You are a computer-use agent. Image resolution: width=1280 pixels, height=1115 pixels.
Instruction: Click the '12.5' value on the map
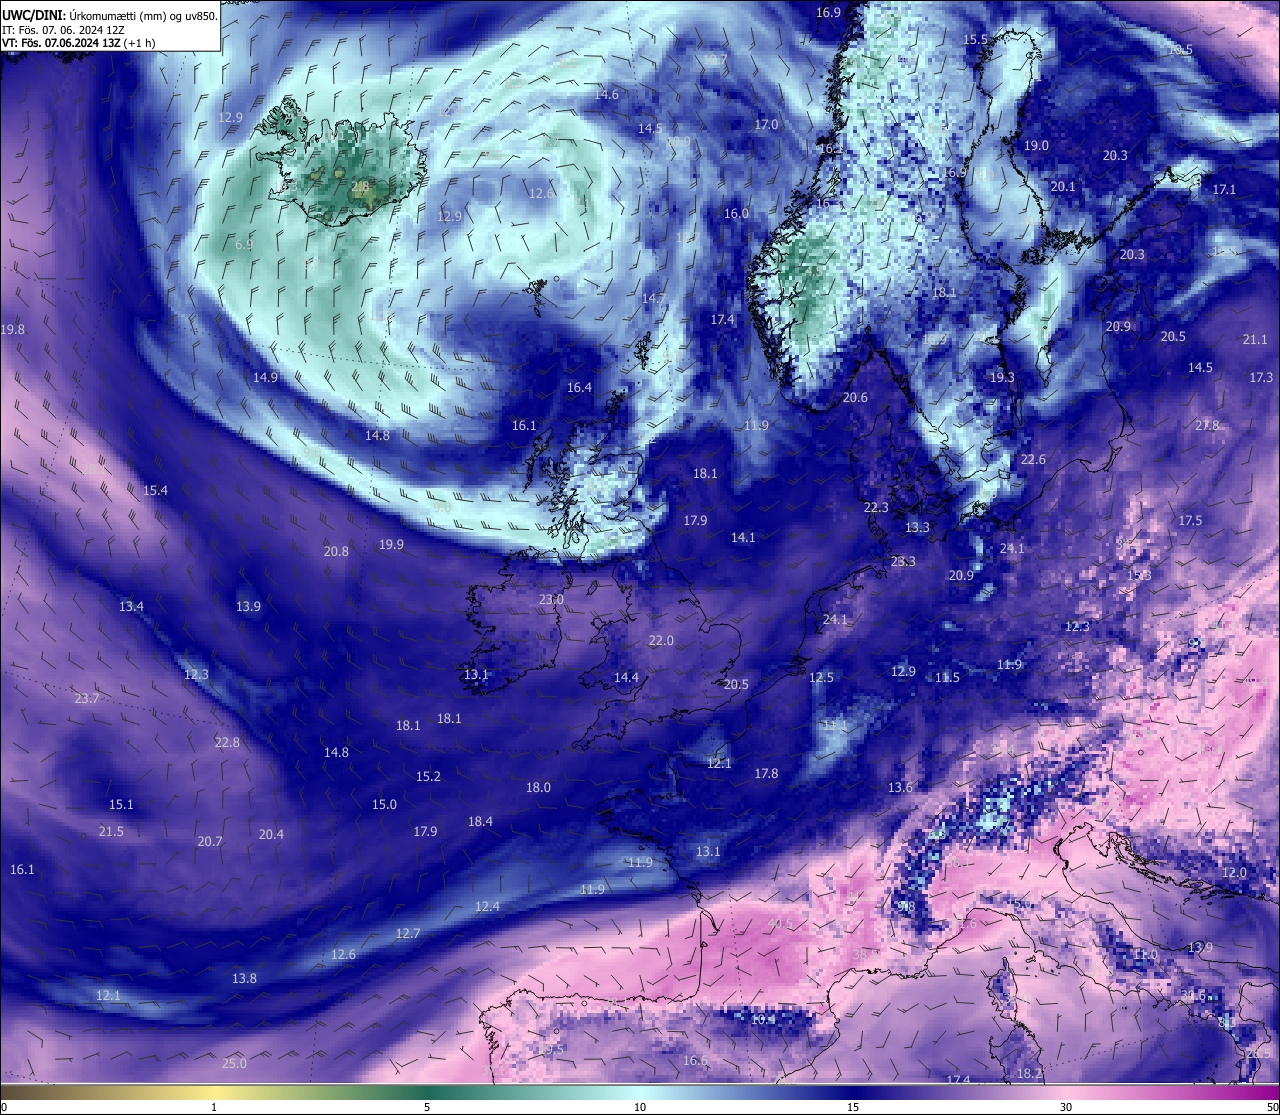click(x=821, y=678)
